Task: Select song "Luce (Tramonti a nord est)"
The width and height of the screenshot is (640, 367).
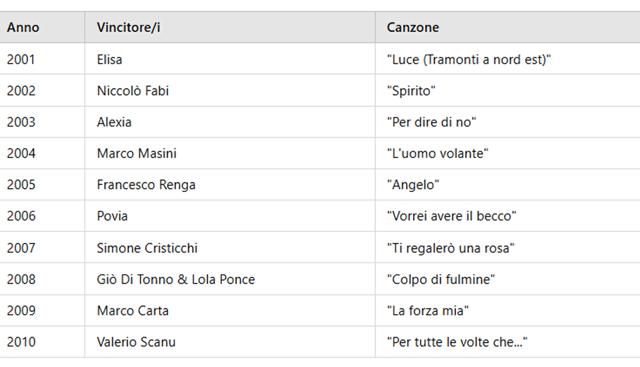Action: click(469, 60)
